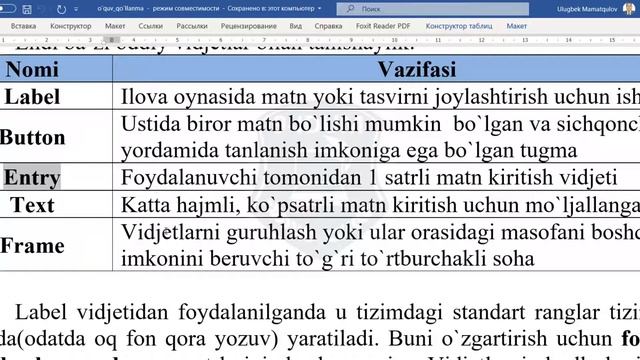Click the search magnifier icon
This screenshot has height=360, width=640.
coord(350,9)
